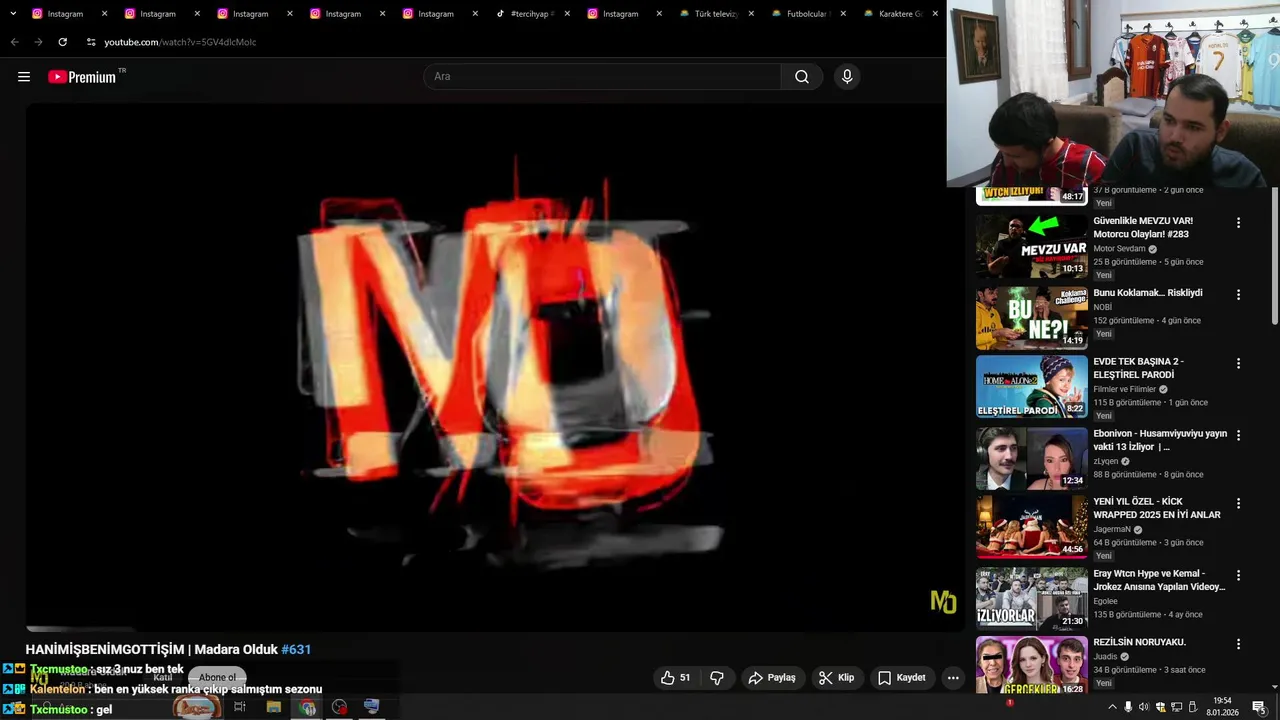The width and height of the screenshot is (1280, 720).
Task: Open options menu for REZİLSİN NORUYAKU video
Action: (1238, 644)
